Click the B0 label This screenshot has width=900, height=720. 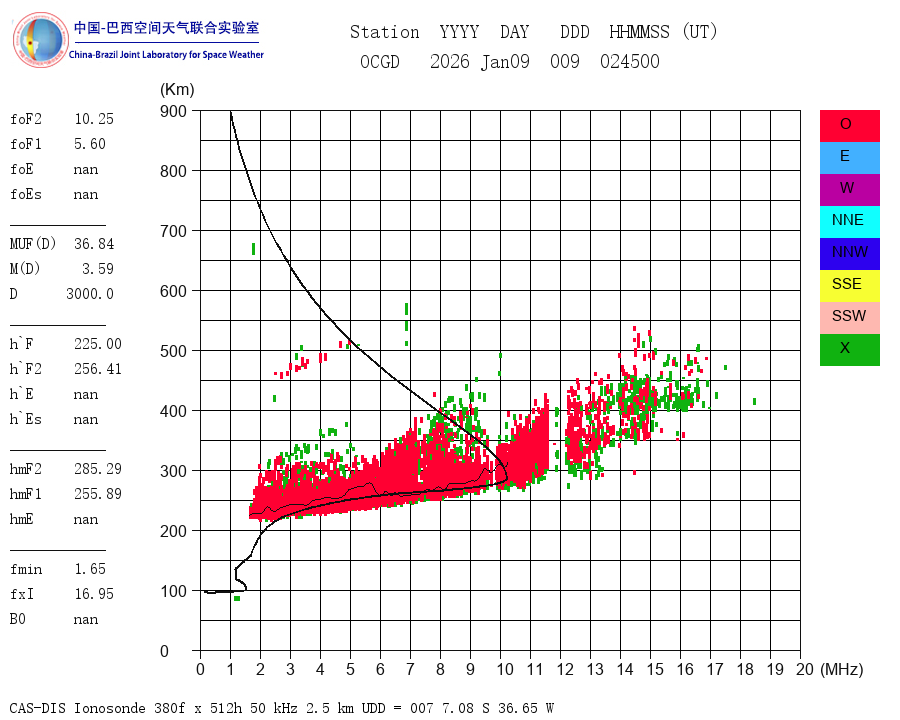coord(18,619)
